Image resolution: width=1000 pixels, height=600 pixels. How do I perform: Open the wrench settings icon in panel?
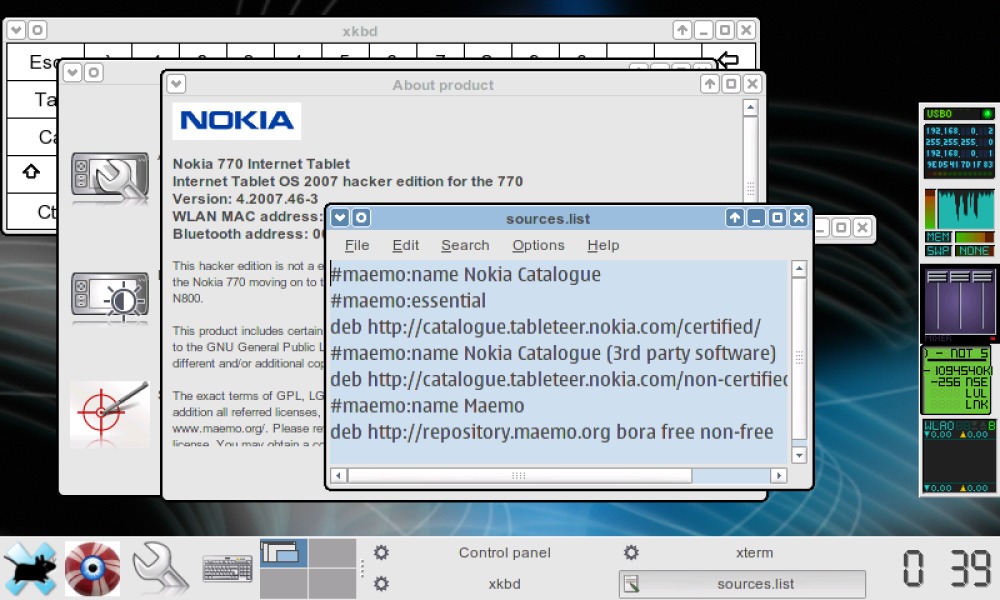pos(160,569)
